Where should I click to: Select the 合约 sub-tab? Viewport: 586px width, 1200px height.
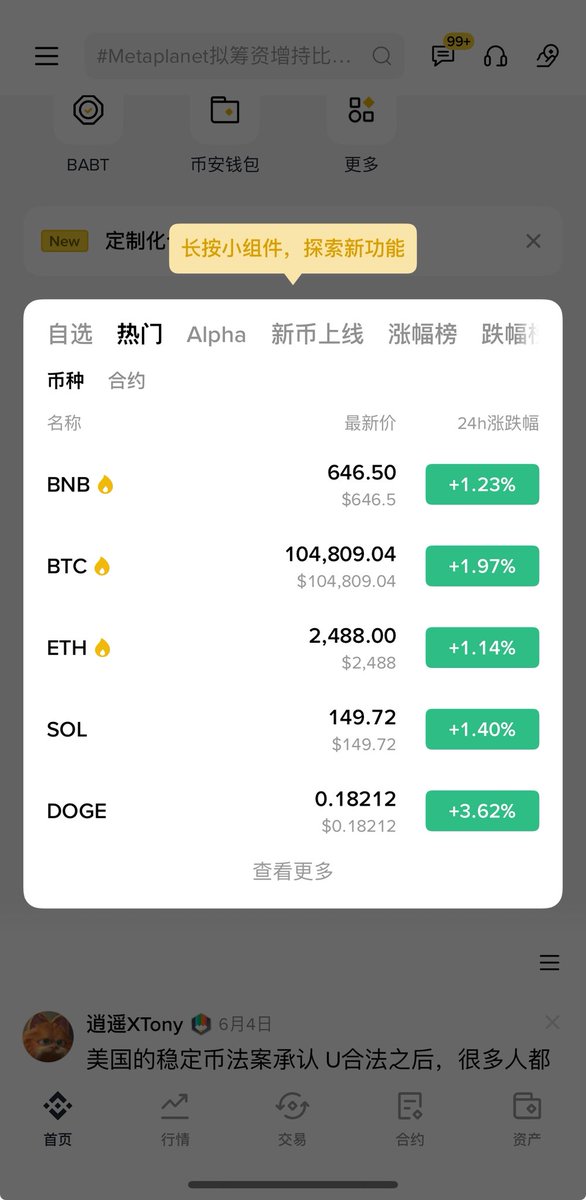pos(127,381)
